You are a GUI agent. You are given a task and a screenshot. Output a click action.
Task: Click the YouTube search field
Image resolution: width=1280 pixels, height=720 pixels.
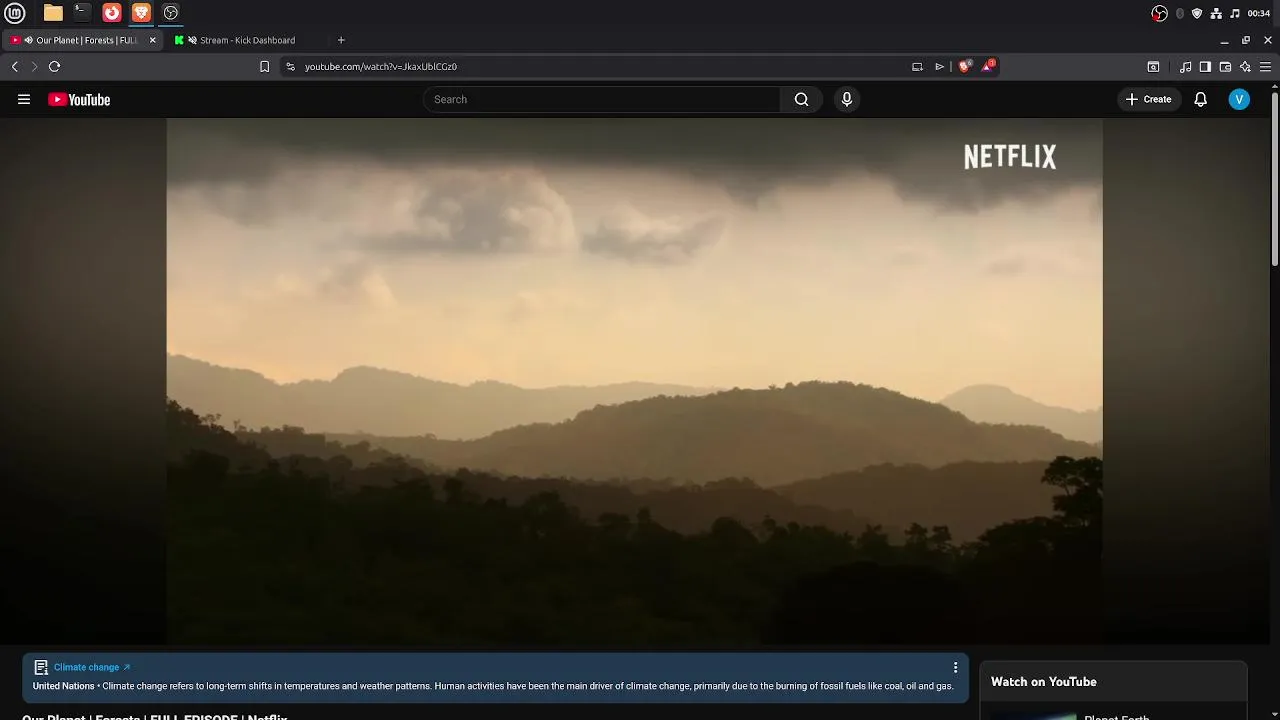(602, 99)
